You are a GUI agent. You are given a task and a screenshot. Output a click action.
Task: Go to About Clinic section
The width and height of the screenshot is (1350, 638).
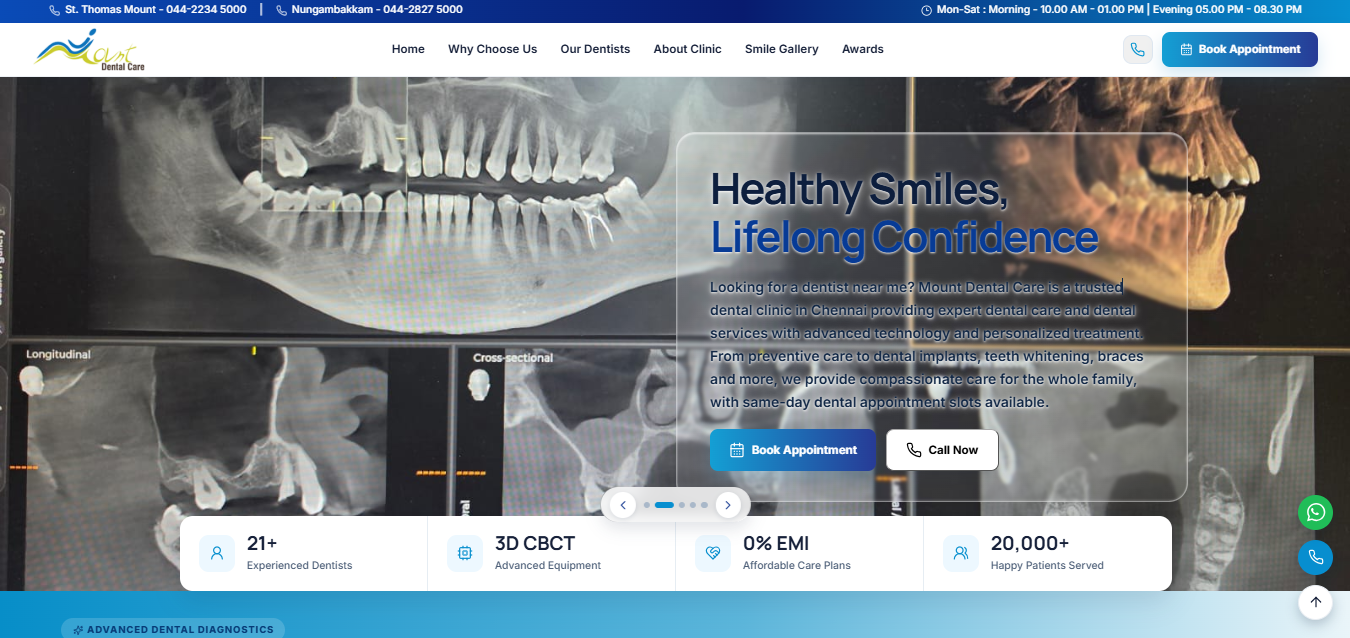(687, 49)
